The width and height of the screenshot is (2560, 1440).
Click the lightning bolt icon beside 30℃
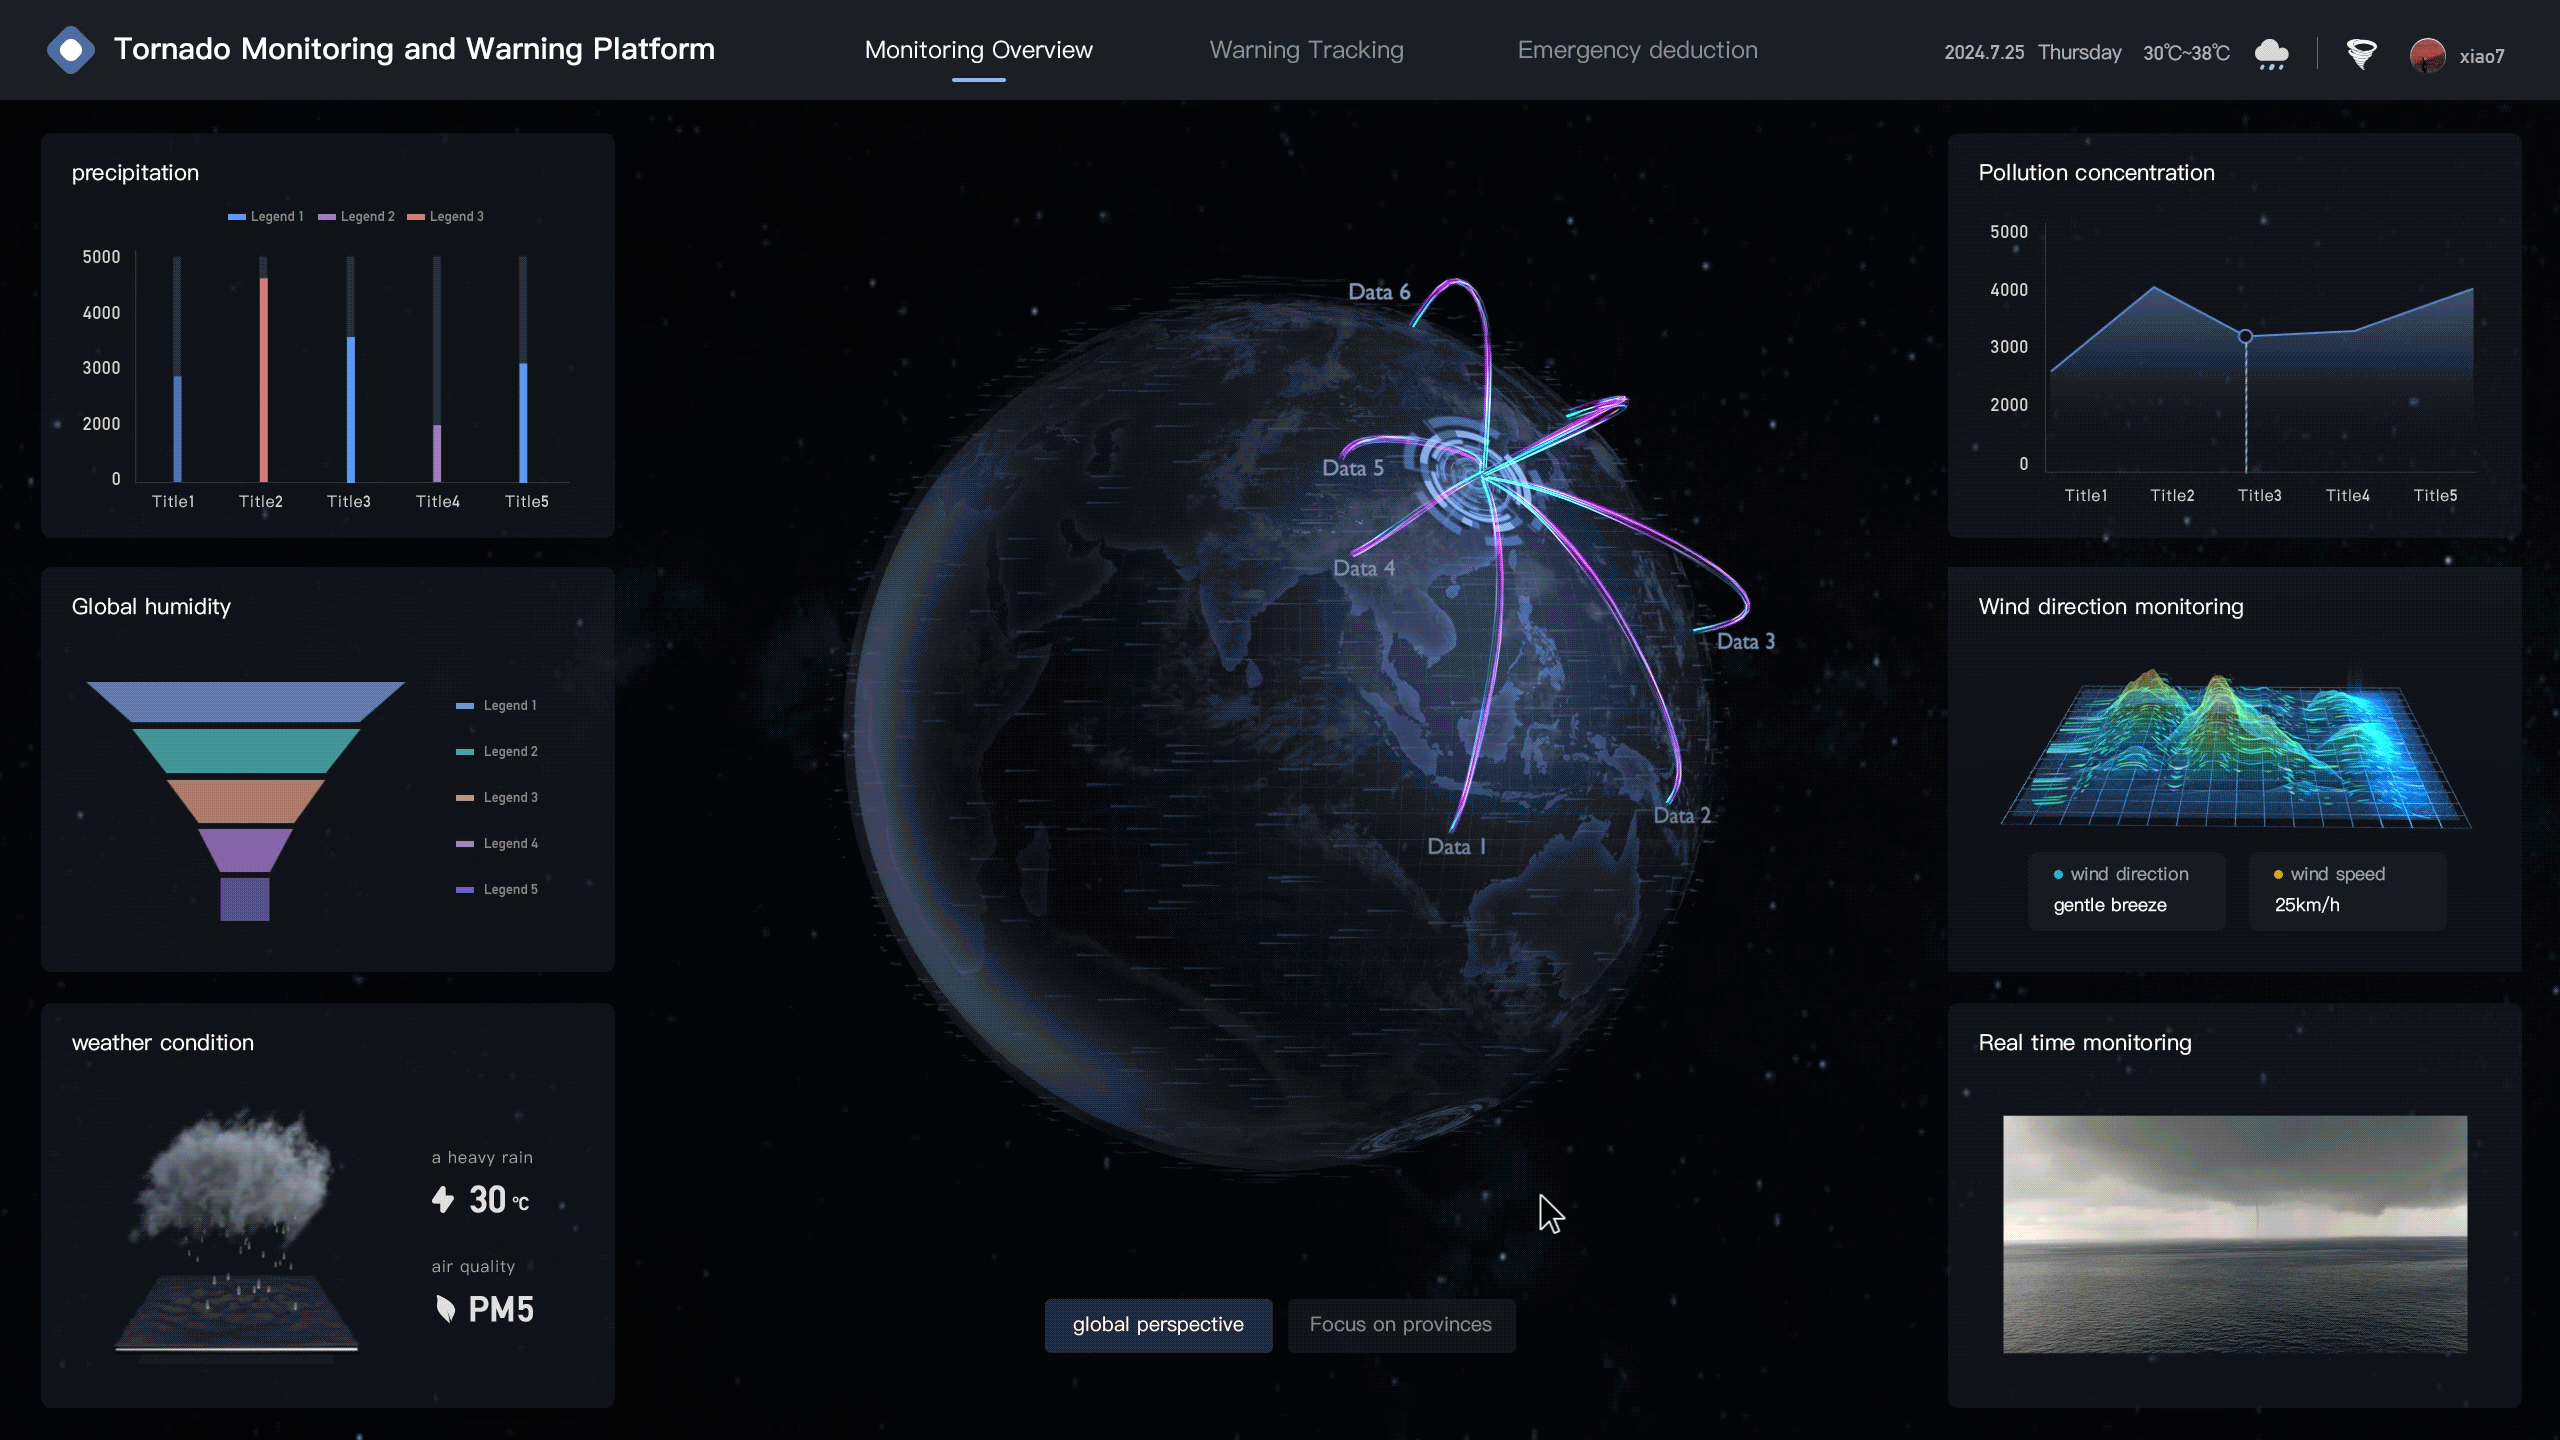(443, 1199)
